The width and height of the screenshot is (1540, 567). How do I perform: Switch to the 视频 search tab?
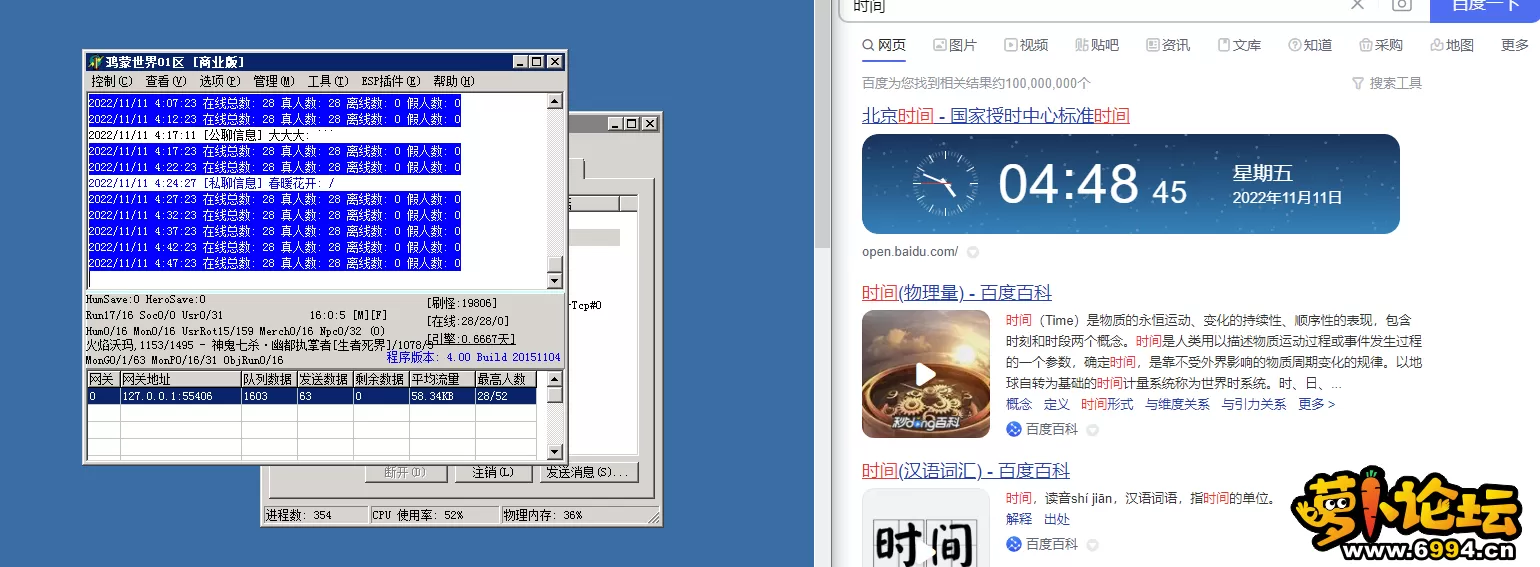pyautogui.click(x=1026, y=45)
